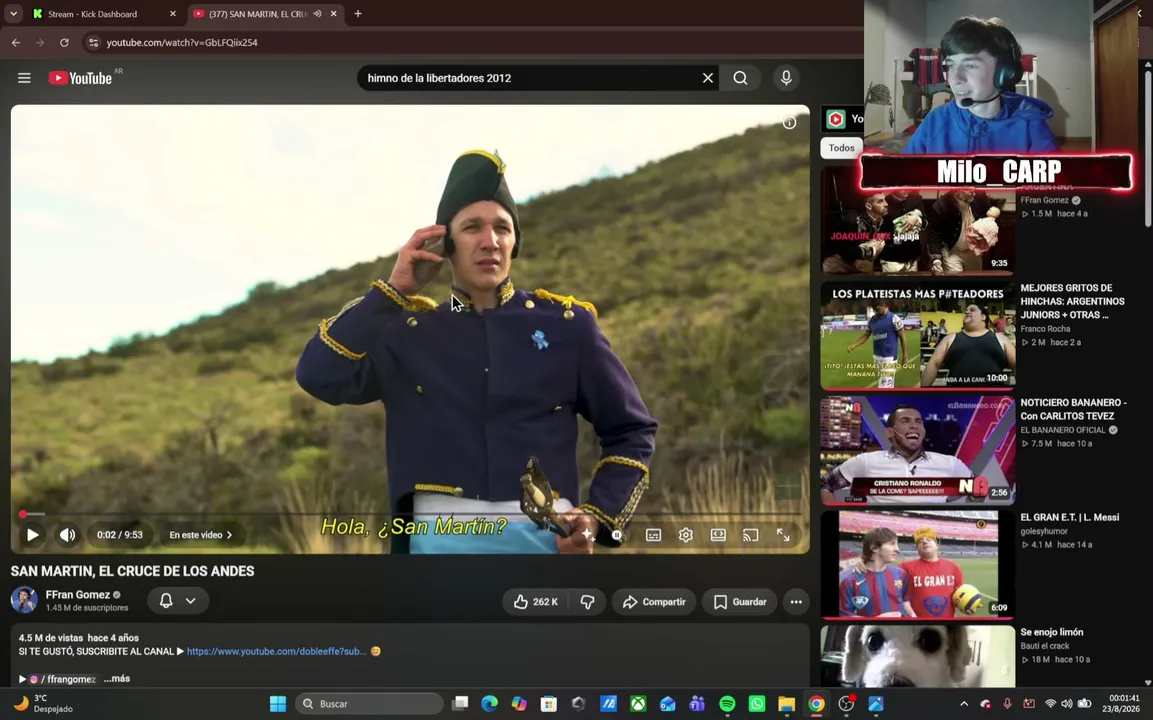Screen dimensions: 1153x720
Task: Open EL GRAN E.T. Messi thumbnail
Action: click(918, 565)
